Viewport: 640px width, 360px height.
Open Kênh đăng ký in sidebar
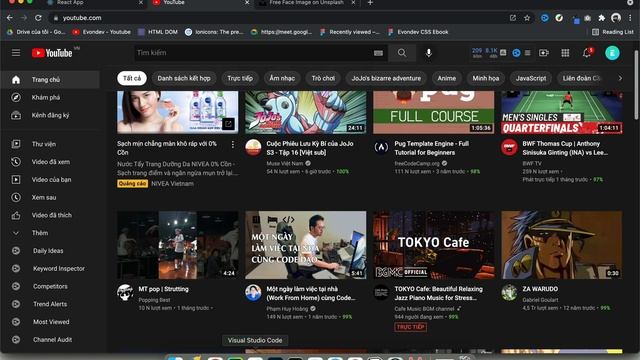pos(50,116)
